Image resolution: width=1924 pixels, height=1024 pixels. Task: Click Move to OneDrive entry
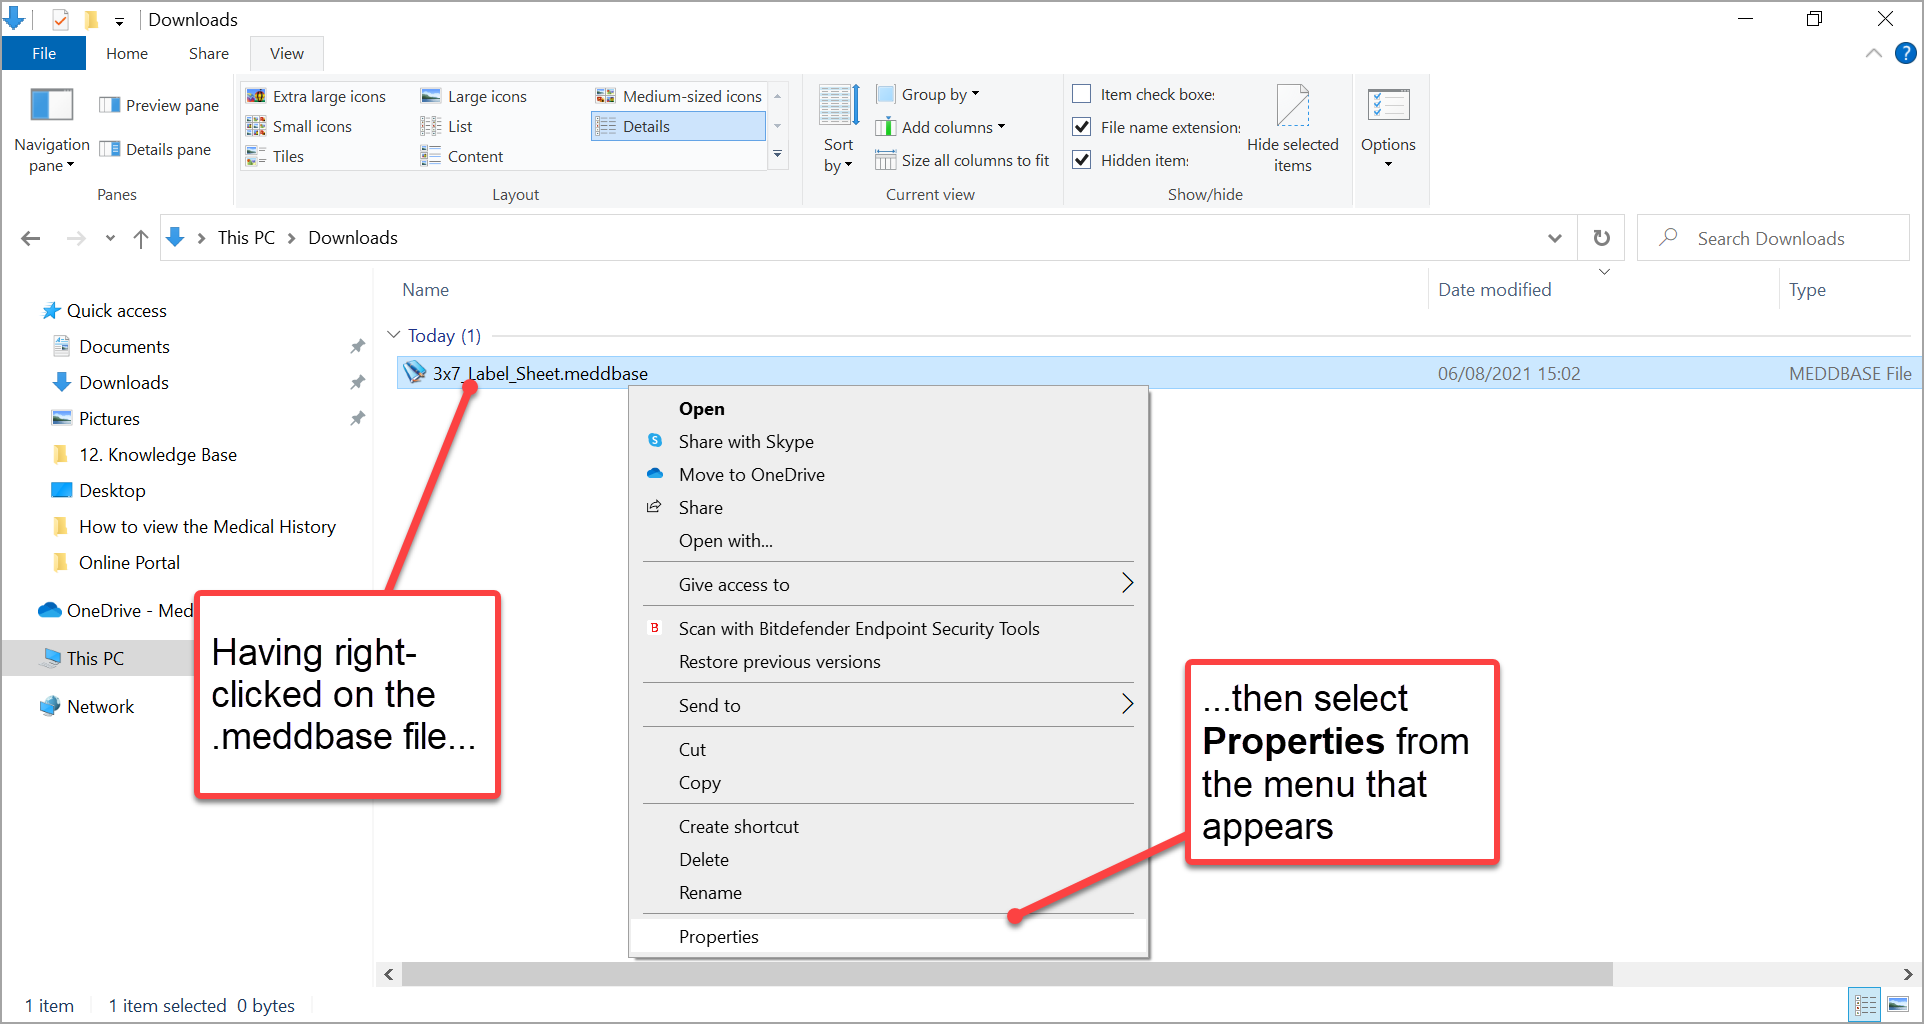pos(751,475)
